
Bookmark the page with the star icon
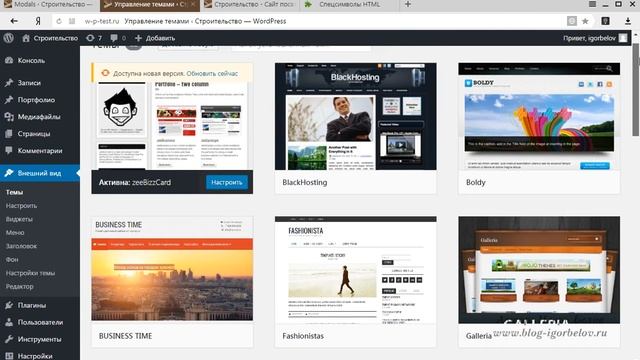[585, 21]
